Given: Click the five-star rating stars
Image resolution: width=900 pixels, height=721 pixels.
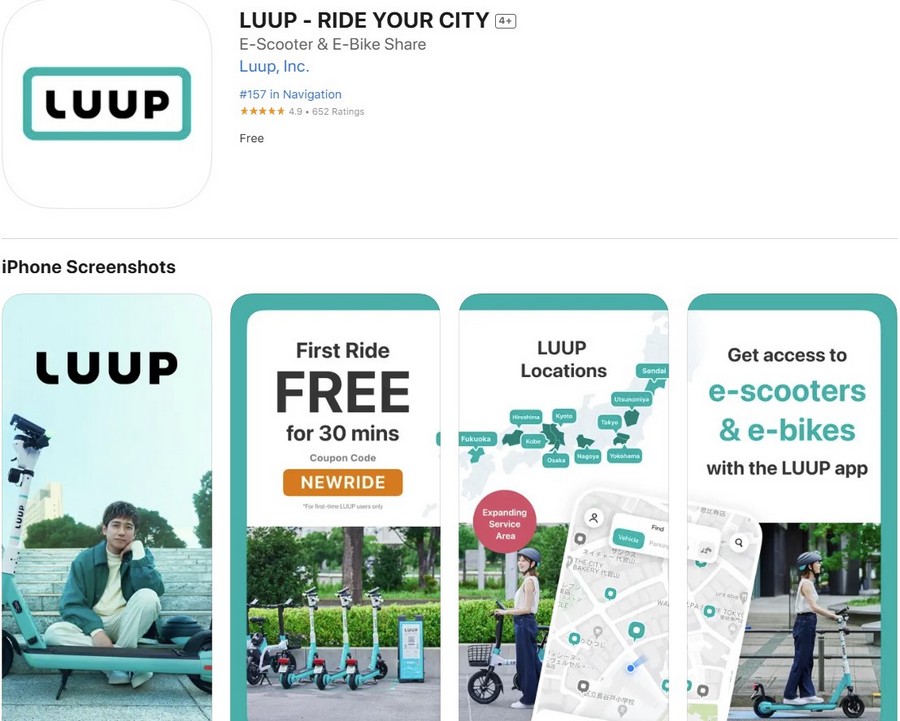Looking at the screenshot, I should [262, 111].
